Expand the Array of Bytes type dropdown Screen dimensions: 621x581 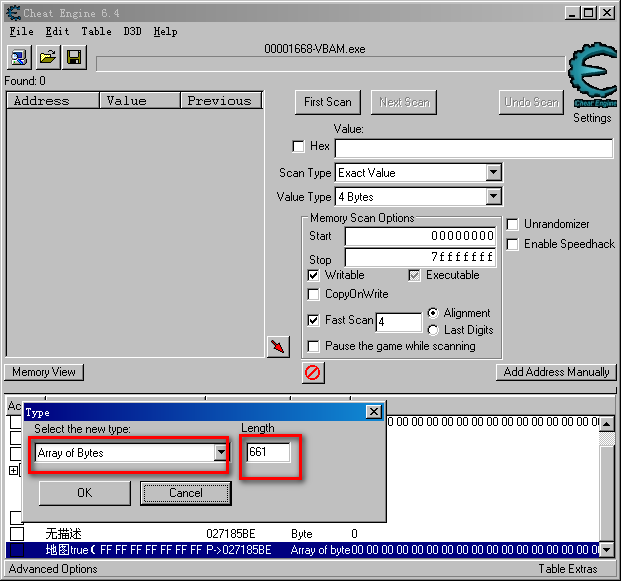[x=221, y=453]
